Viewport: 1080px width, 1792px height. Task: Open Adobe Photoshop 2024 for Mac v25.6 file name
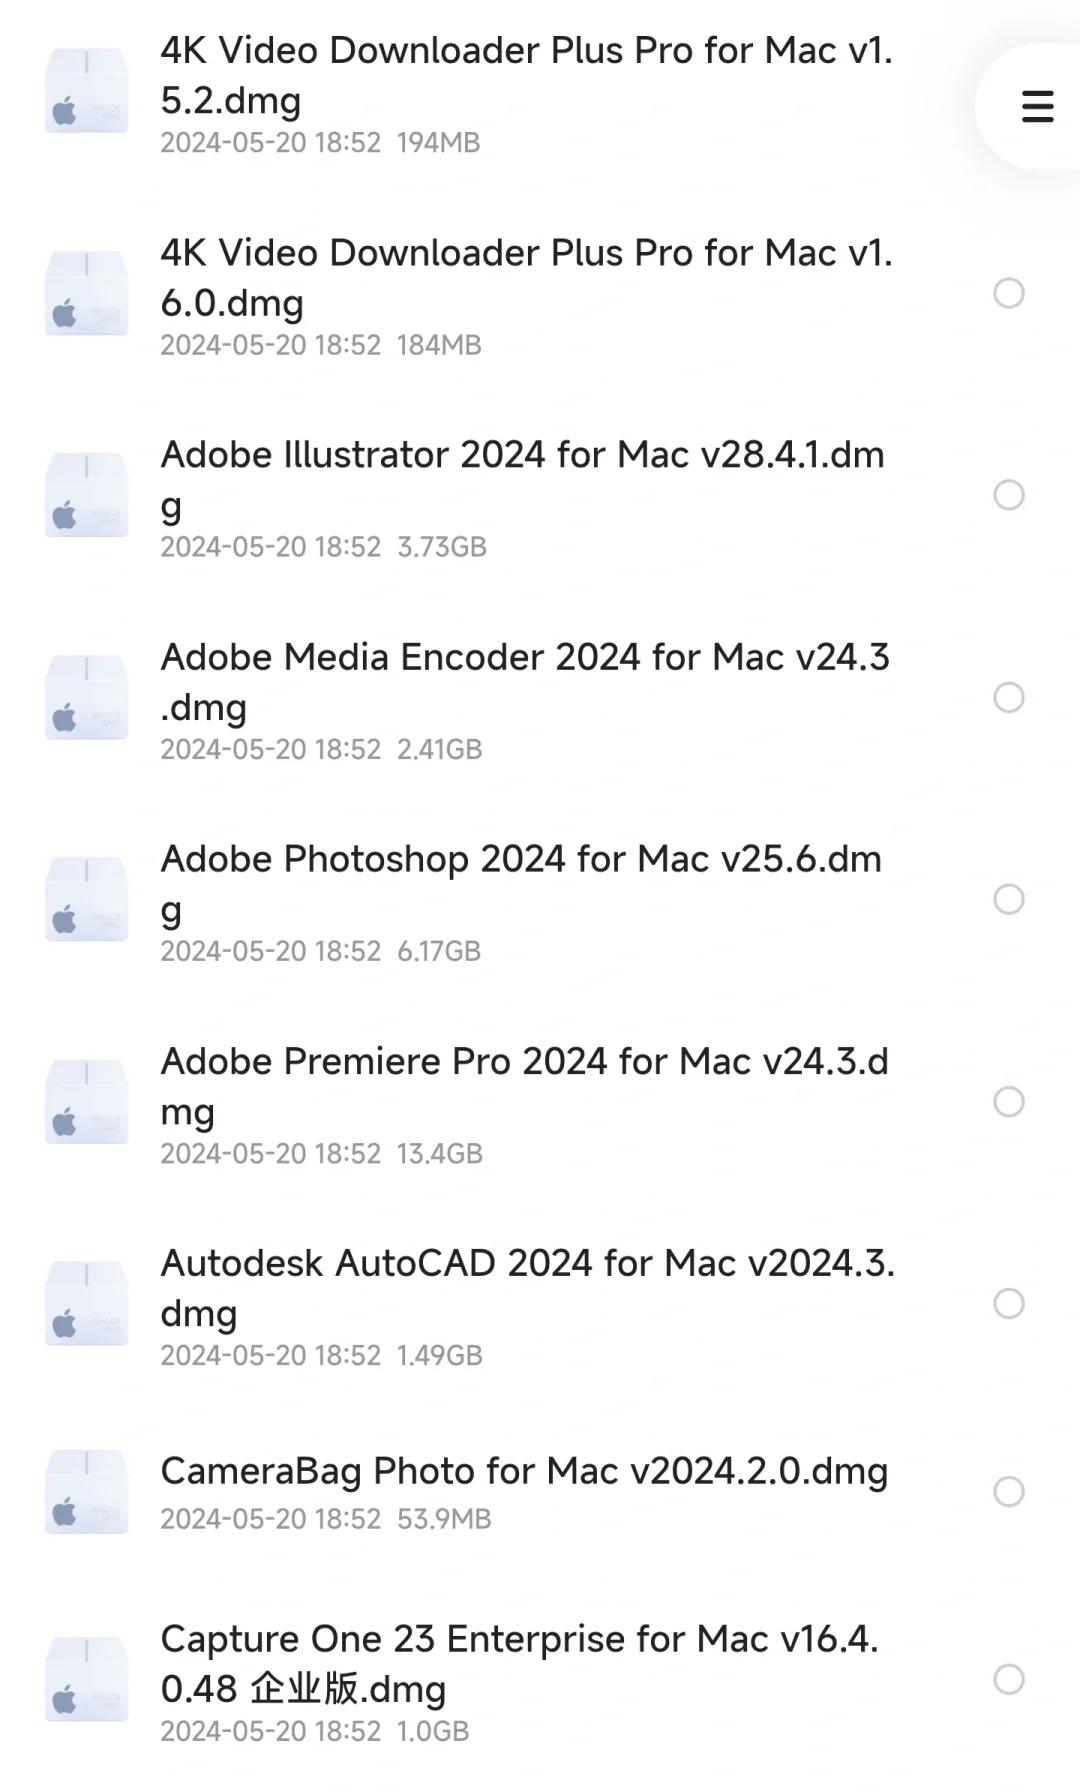pos(521,860)
